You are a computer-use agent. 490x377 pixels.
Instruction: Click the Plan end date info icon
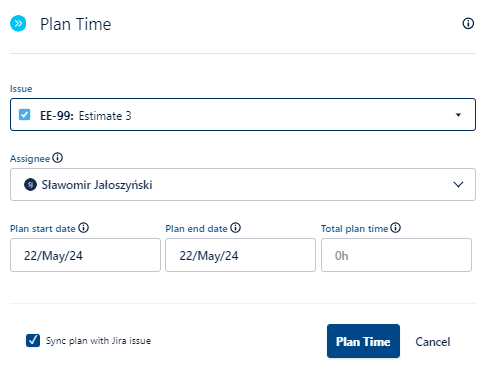[x=235, y=228]
